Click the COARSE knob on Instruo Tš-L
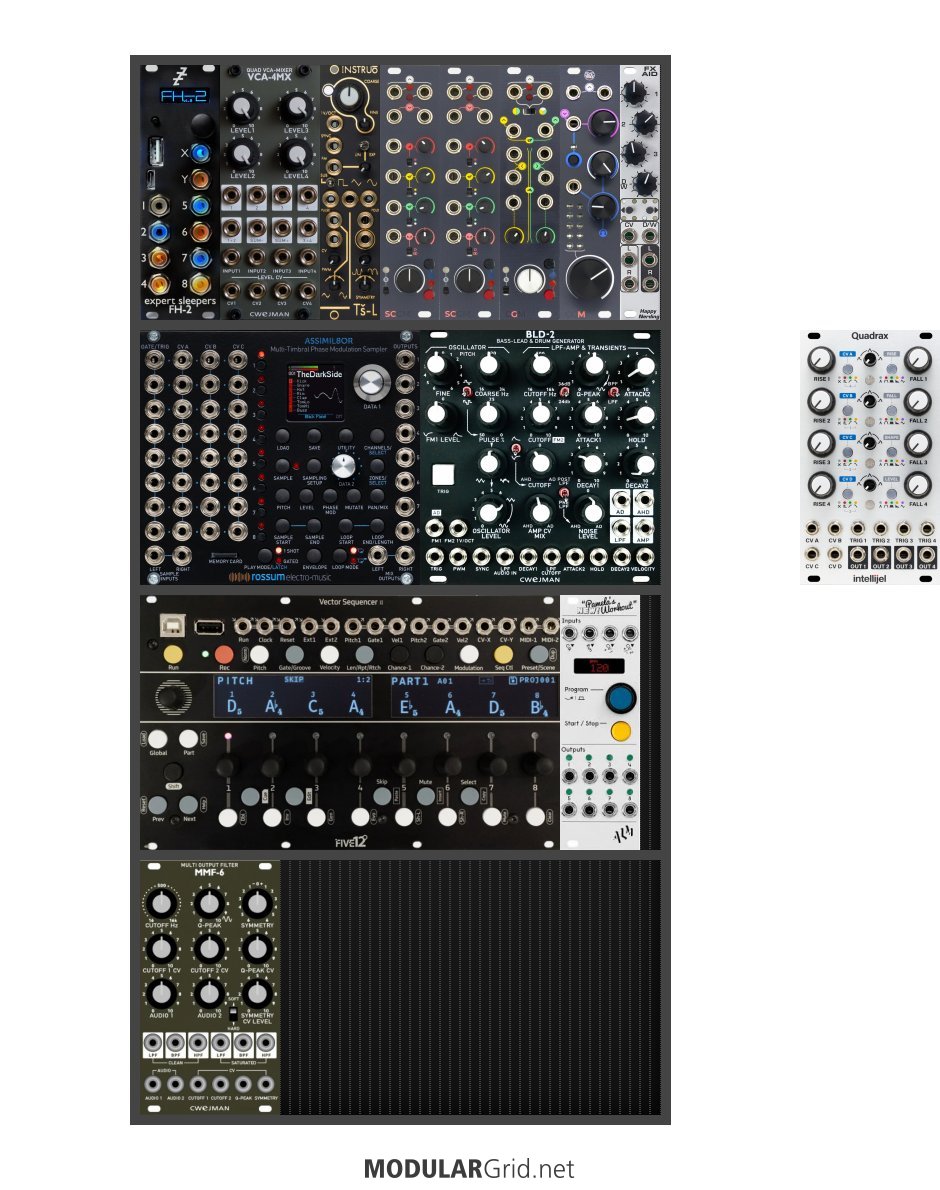This screenshot has height=1190, width=940. (349, 97)
